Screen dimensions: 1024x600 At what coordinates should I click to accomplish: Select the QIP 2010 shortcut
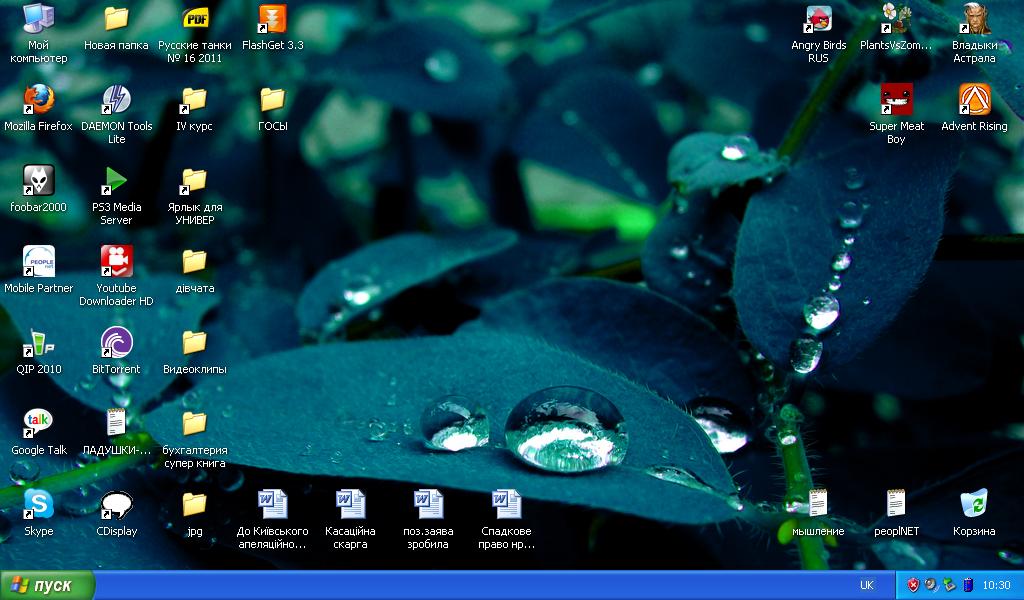pyautogui.click(x=38, y=343)
